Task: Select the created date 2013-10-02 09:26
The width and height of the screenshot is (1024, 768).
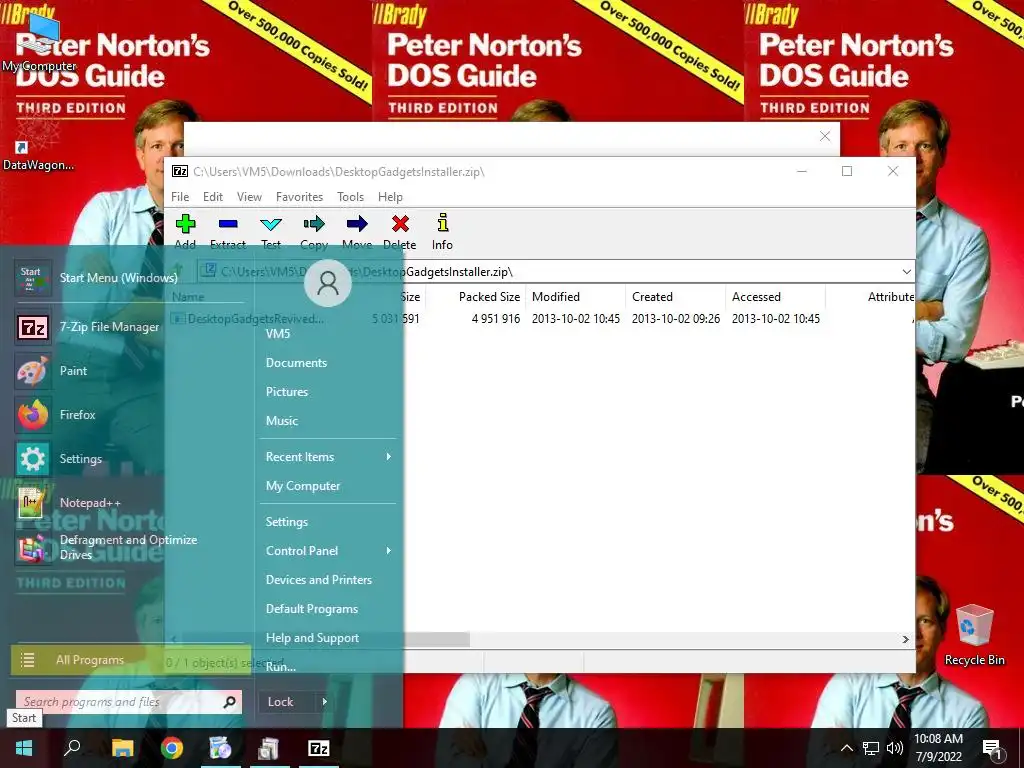Action: 676,319
